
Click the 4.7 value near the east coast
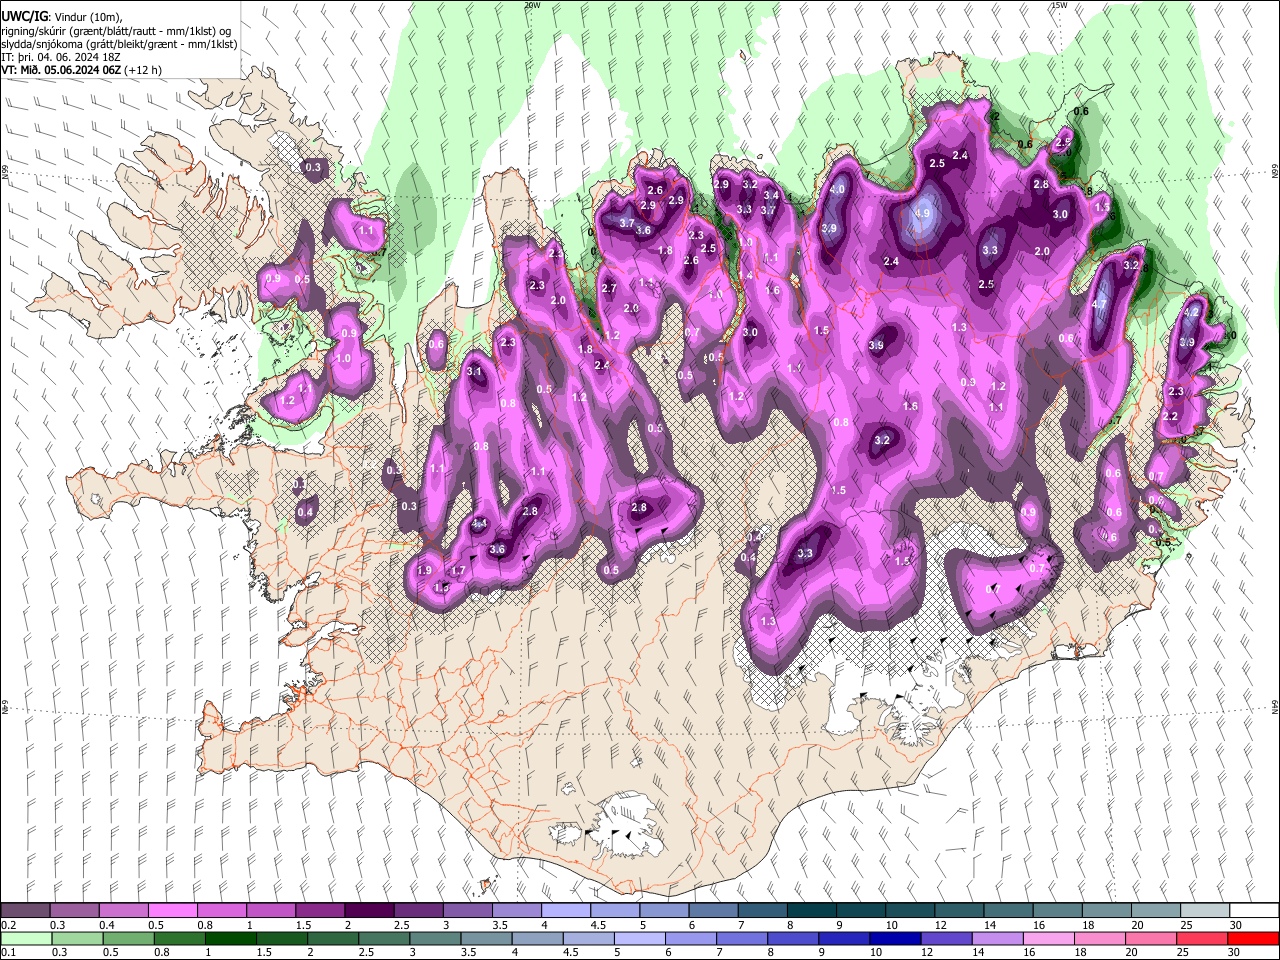pos(1099,304)
